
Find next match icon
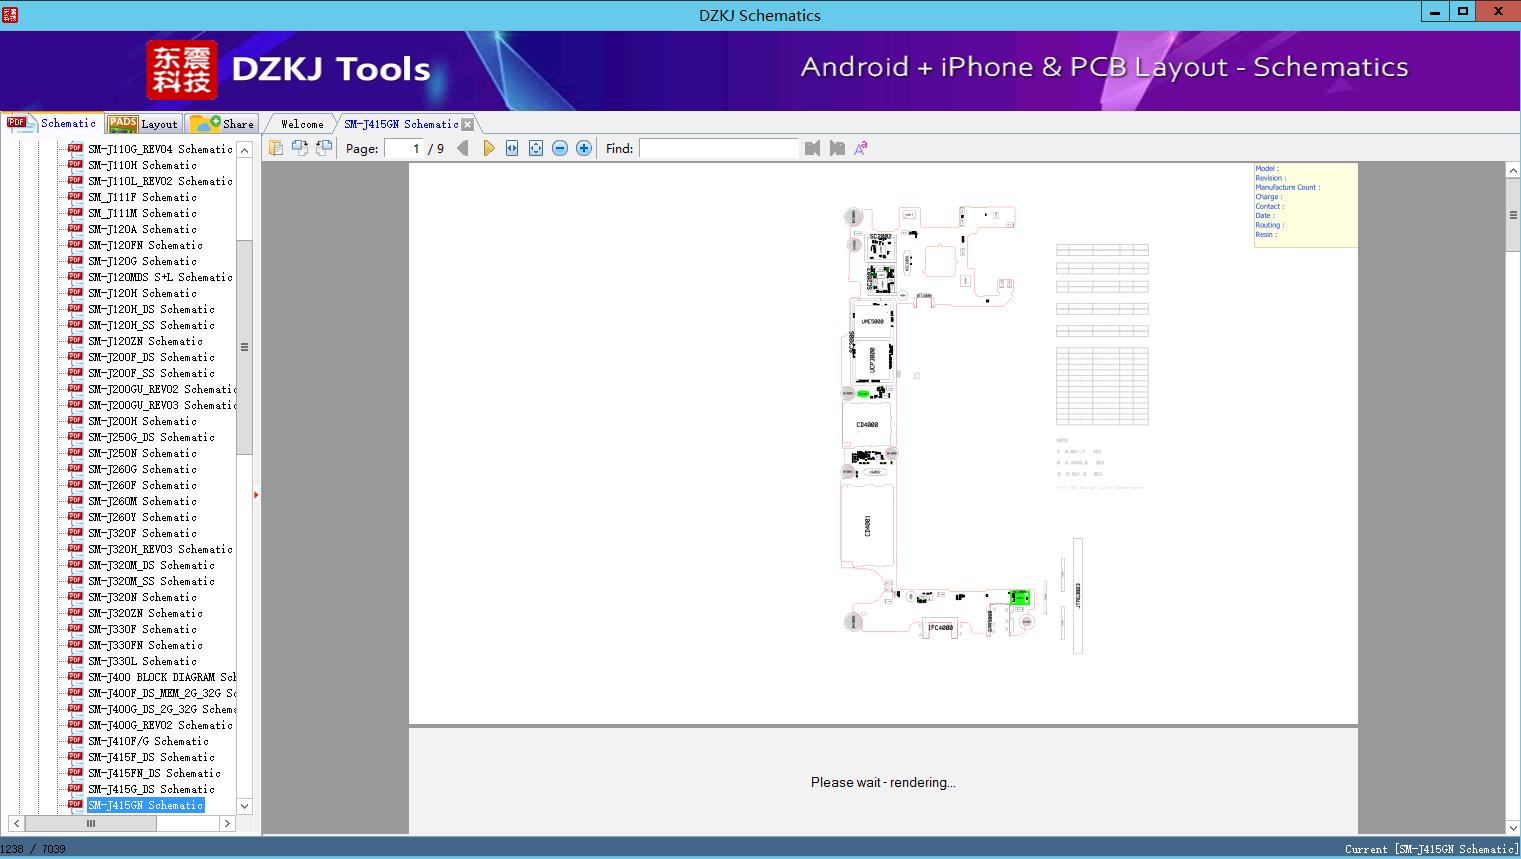(837, 148)
